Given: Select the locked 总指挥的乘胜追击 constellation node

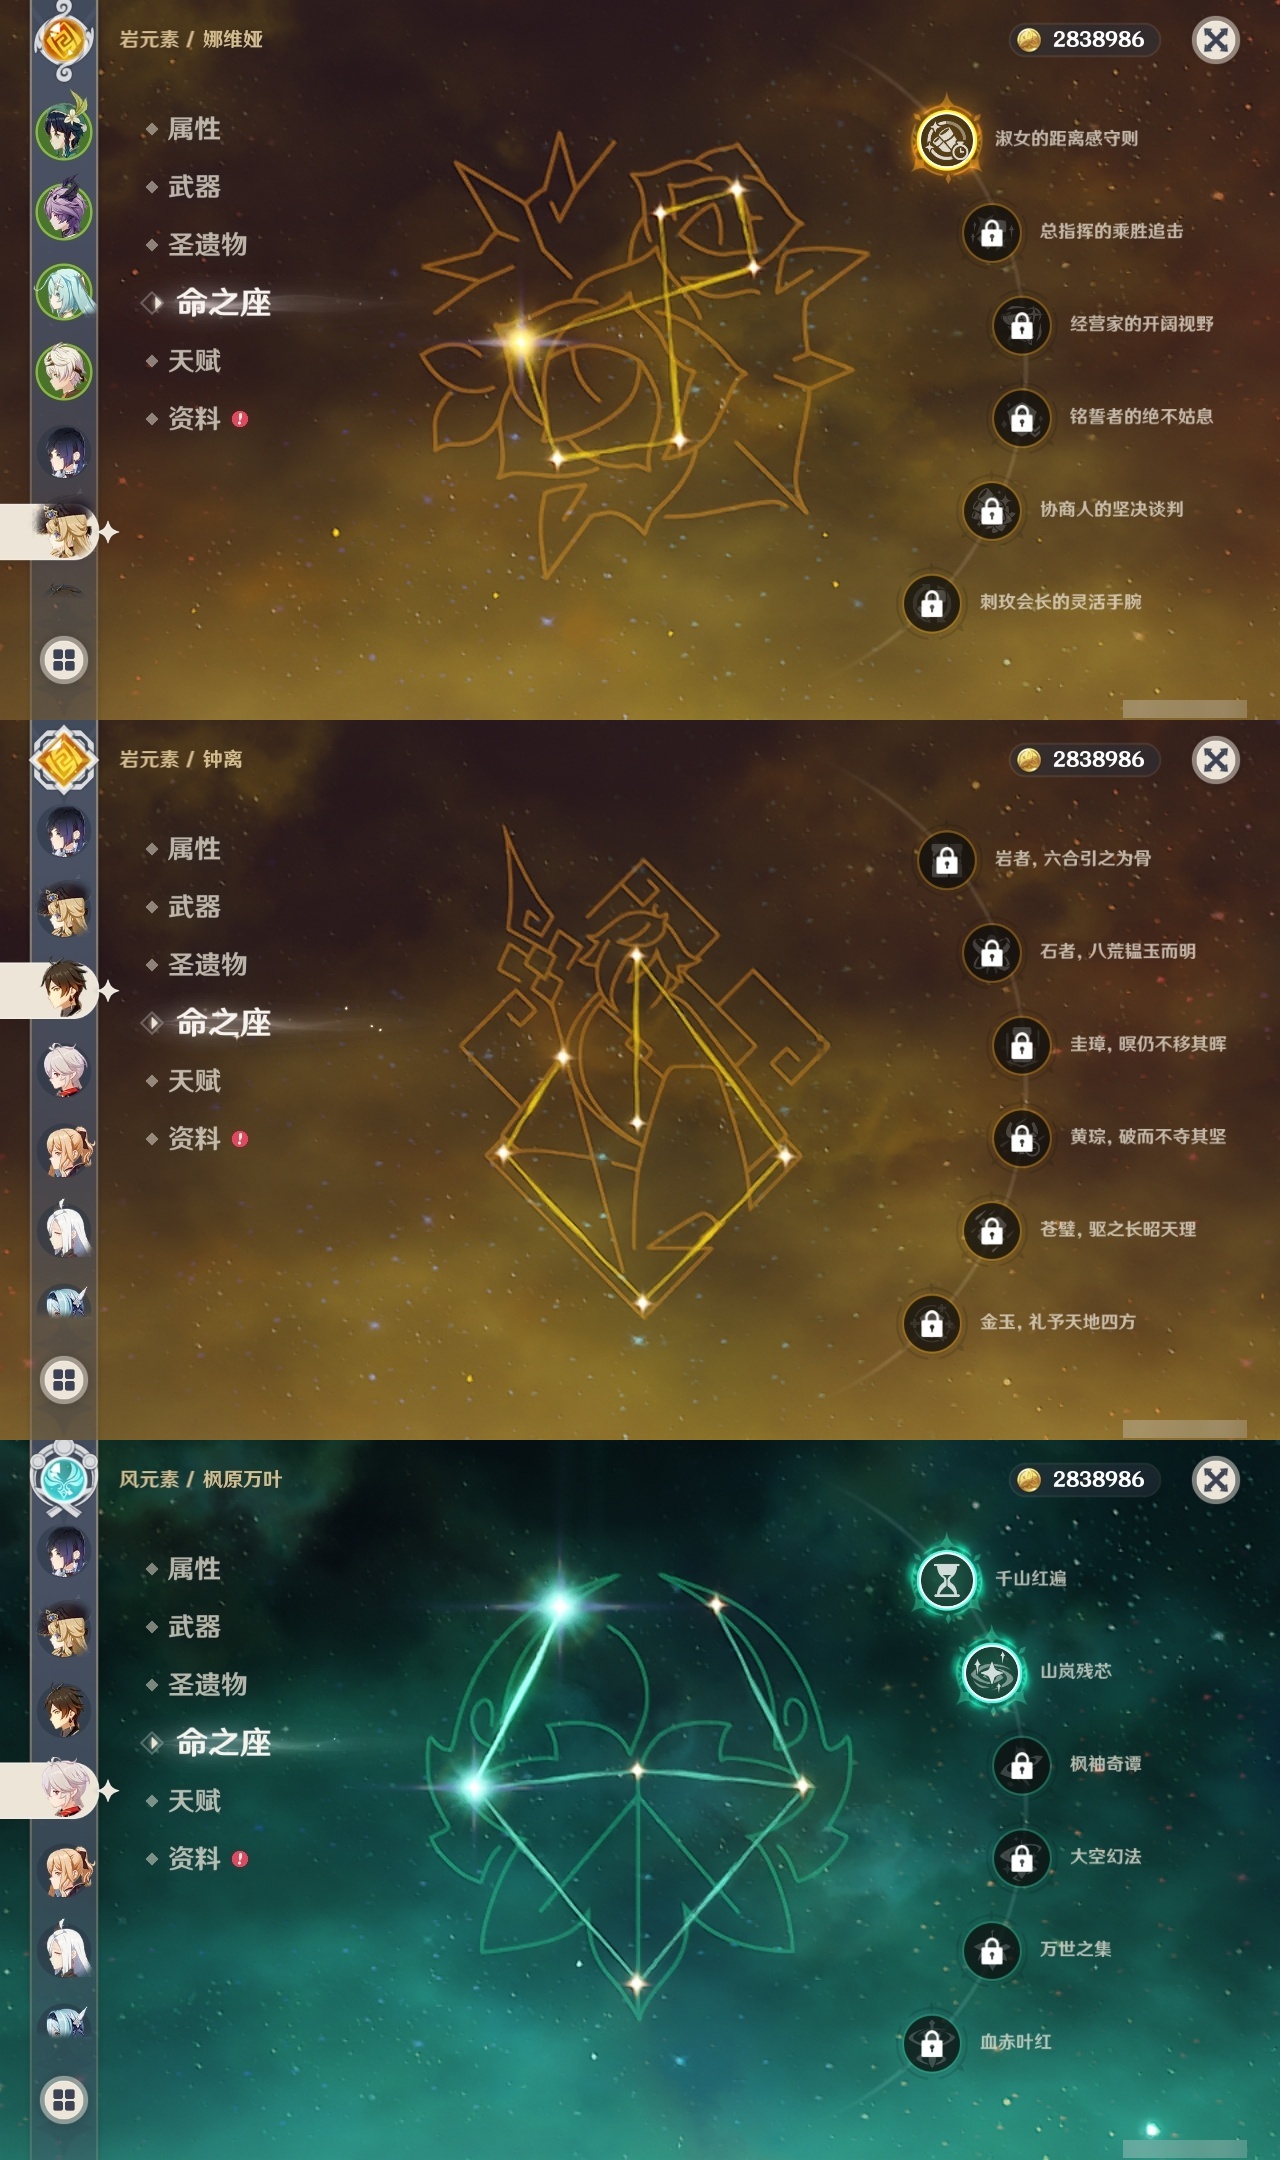Looking at the screenshot, I should pyautogui.click(x=992, y=232).
